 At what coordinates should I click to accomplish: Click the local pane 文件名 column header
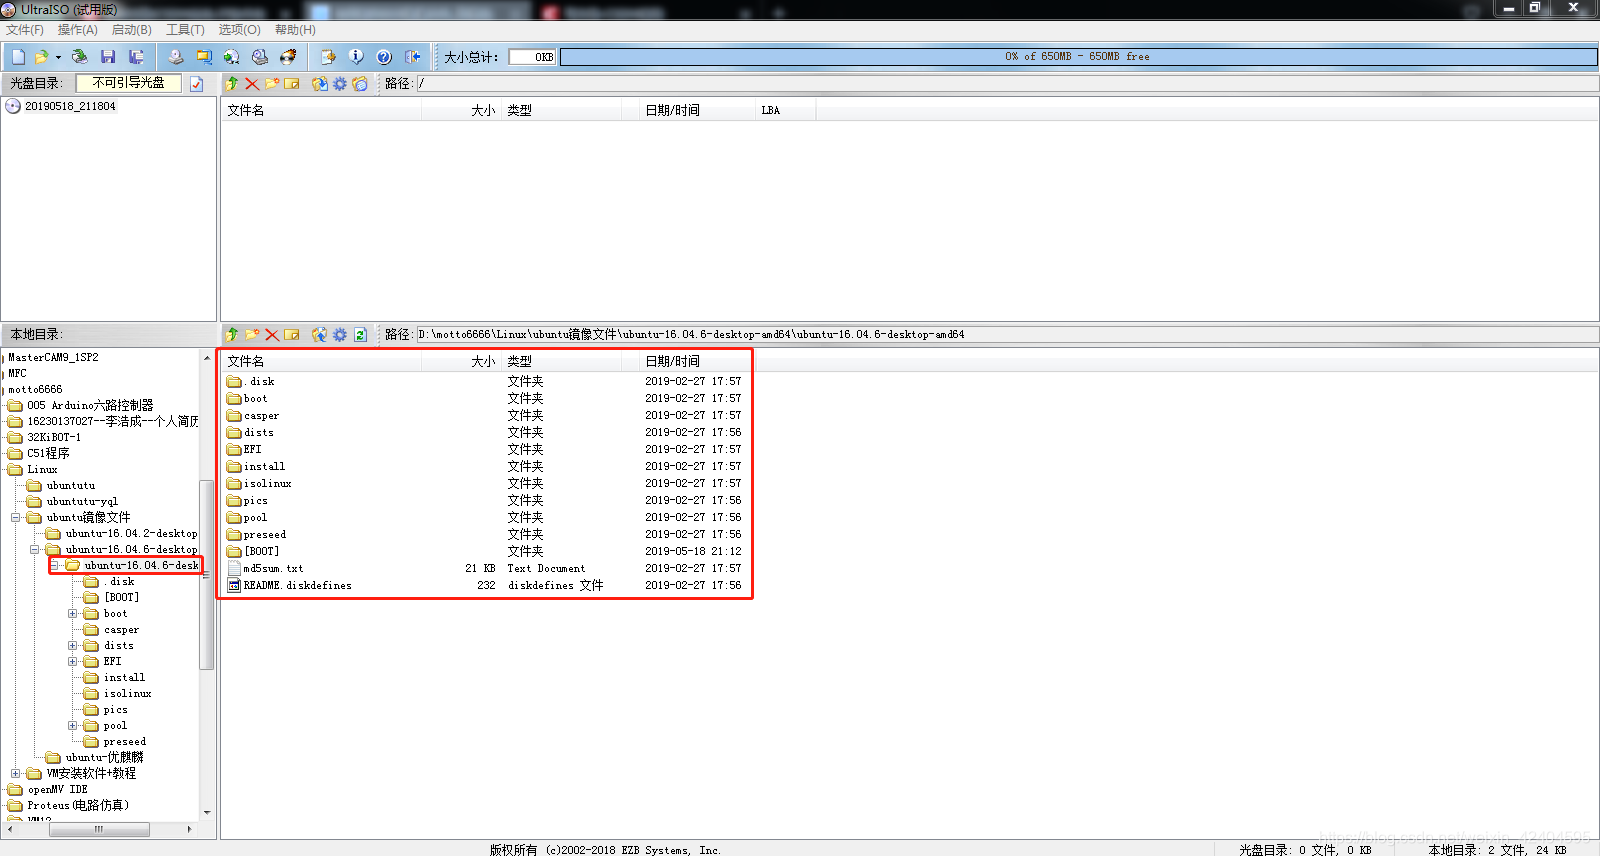tap(323, 362)
